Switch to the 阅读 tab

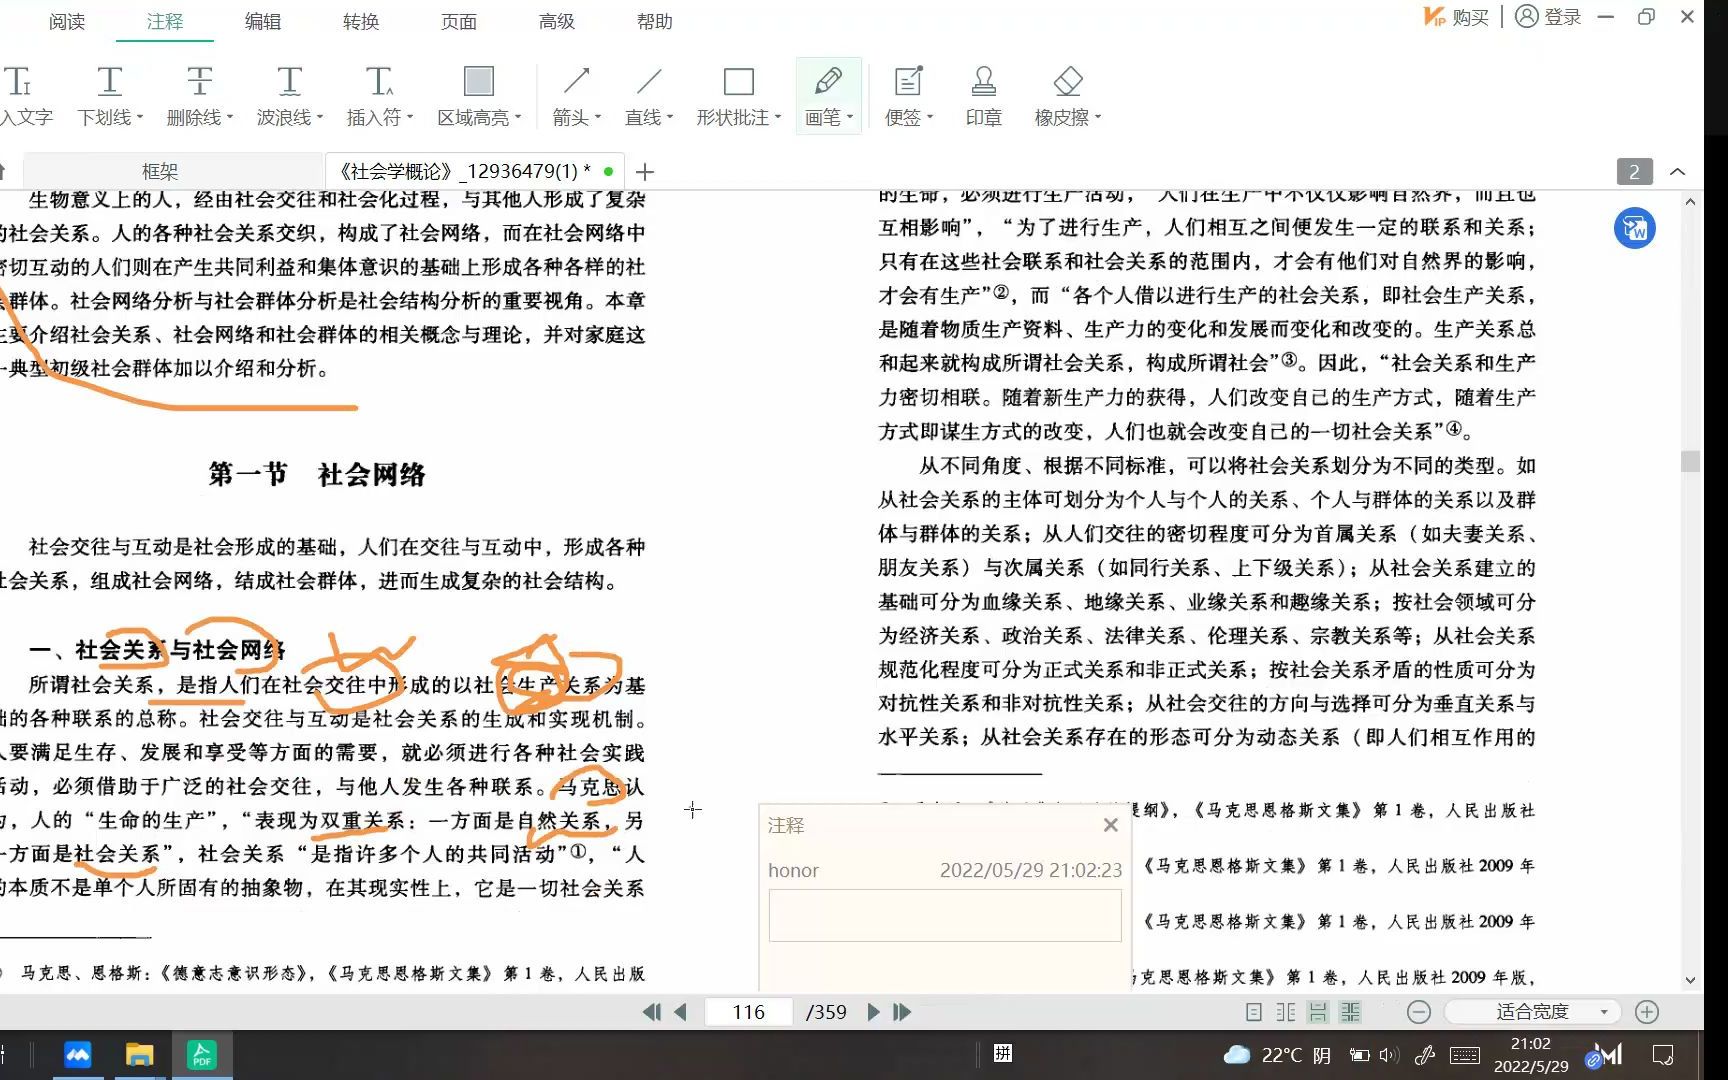pos(67,22)
